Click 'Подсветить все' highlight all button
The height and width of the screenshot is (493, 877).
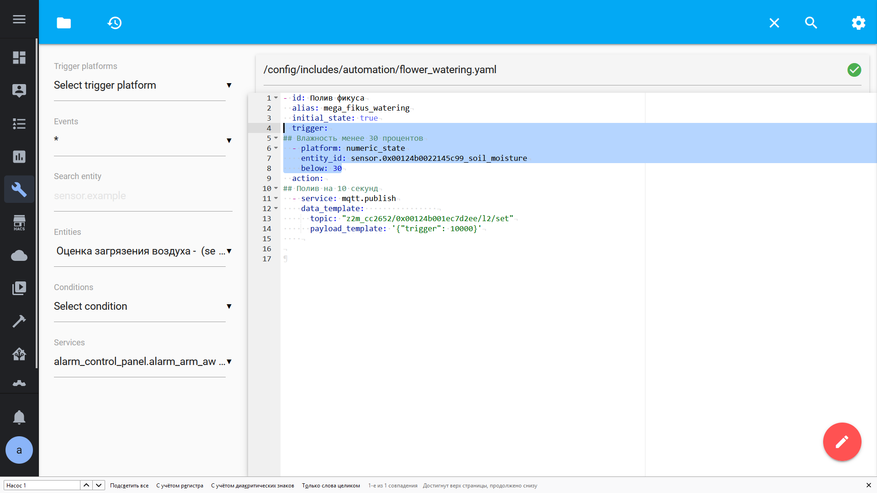click(x=129, y=485)
